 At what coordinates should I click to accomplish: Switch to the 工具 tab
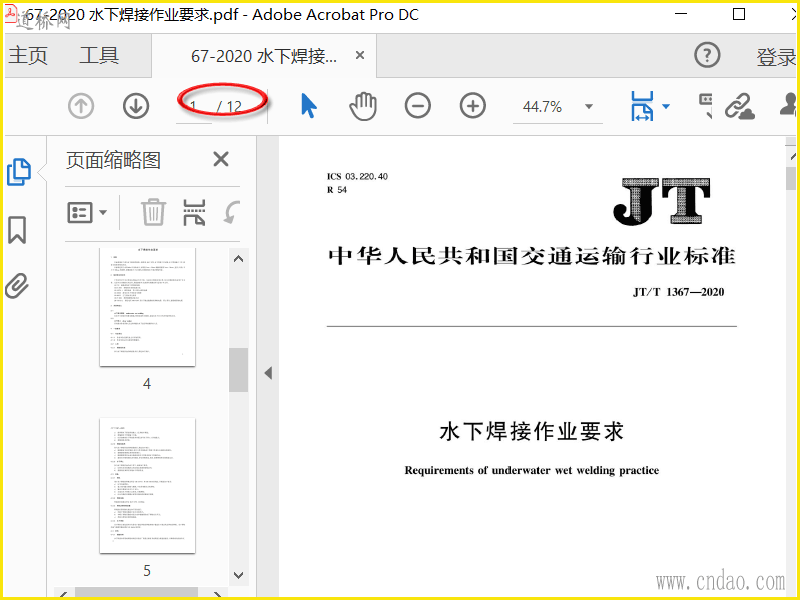coord(99,55)
